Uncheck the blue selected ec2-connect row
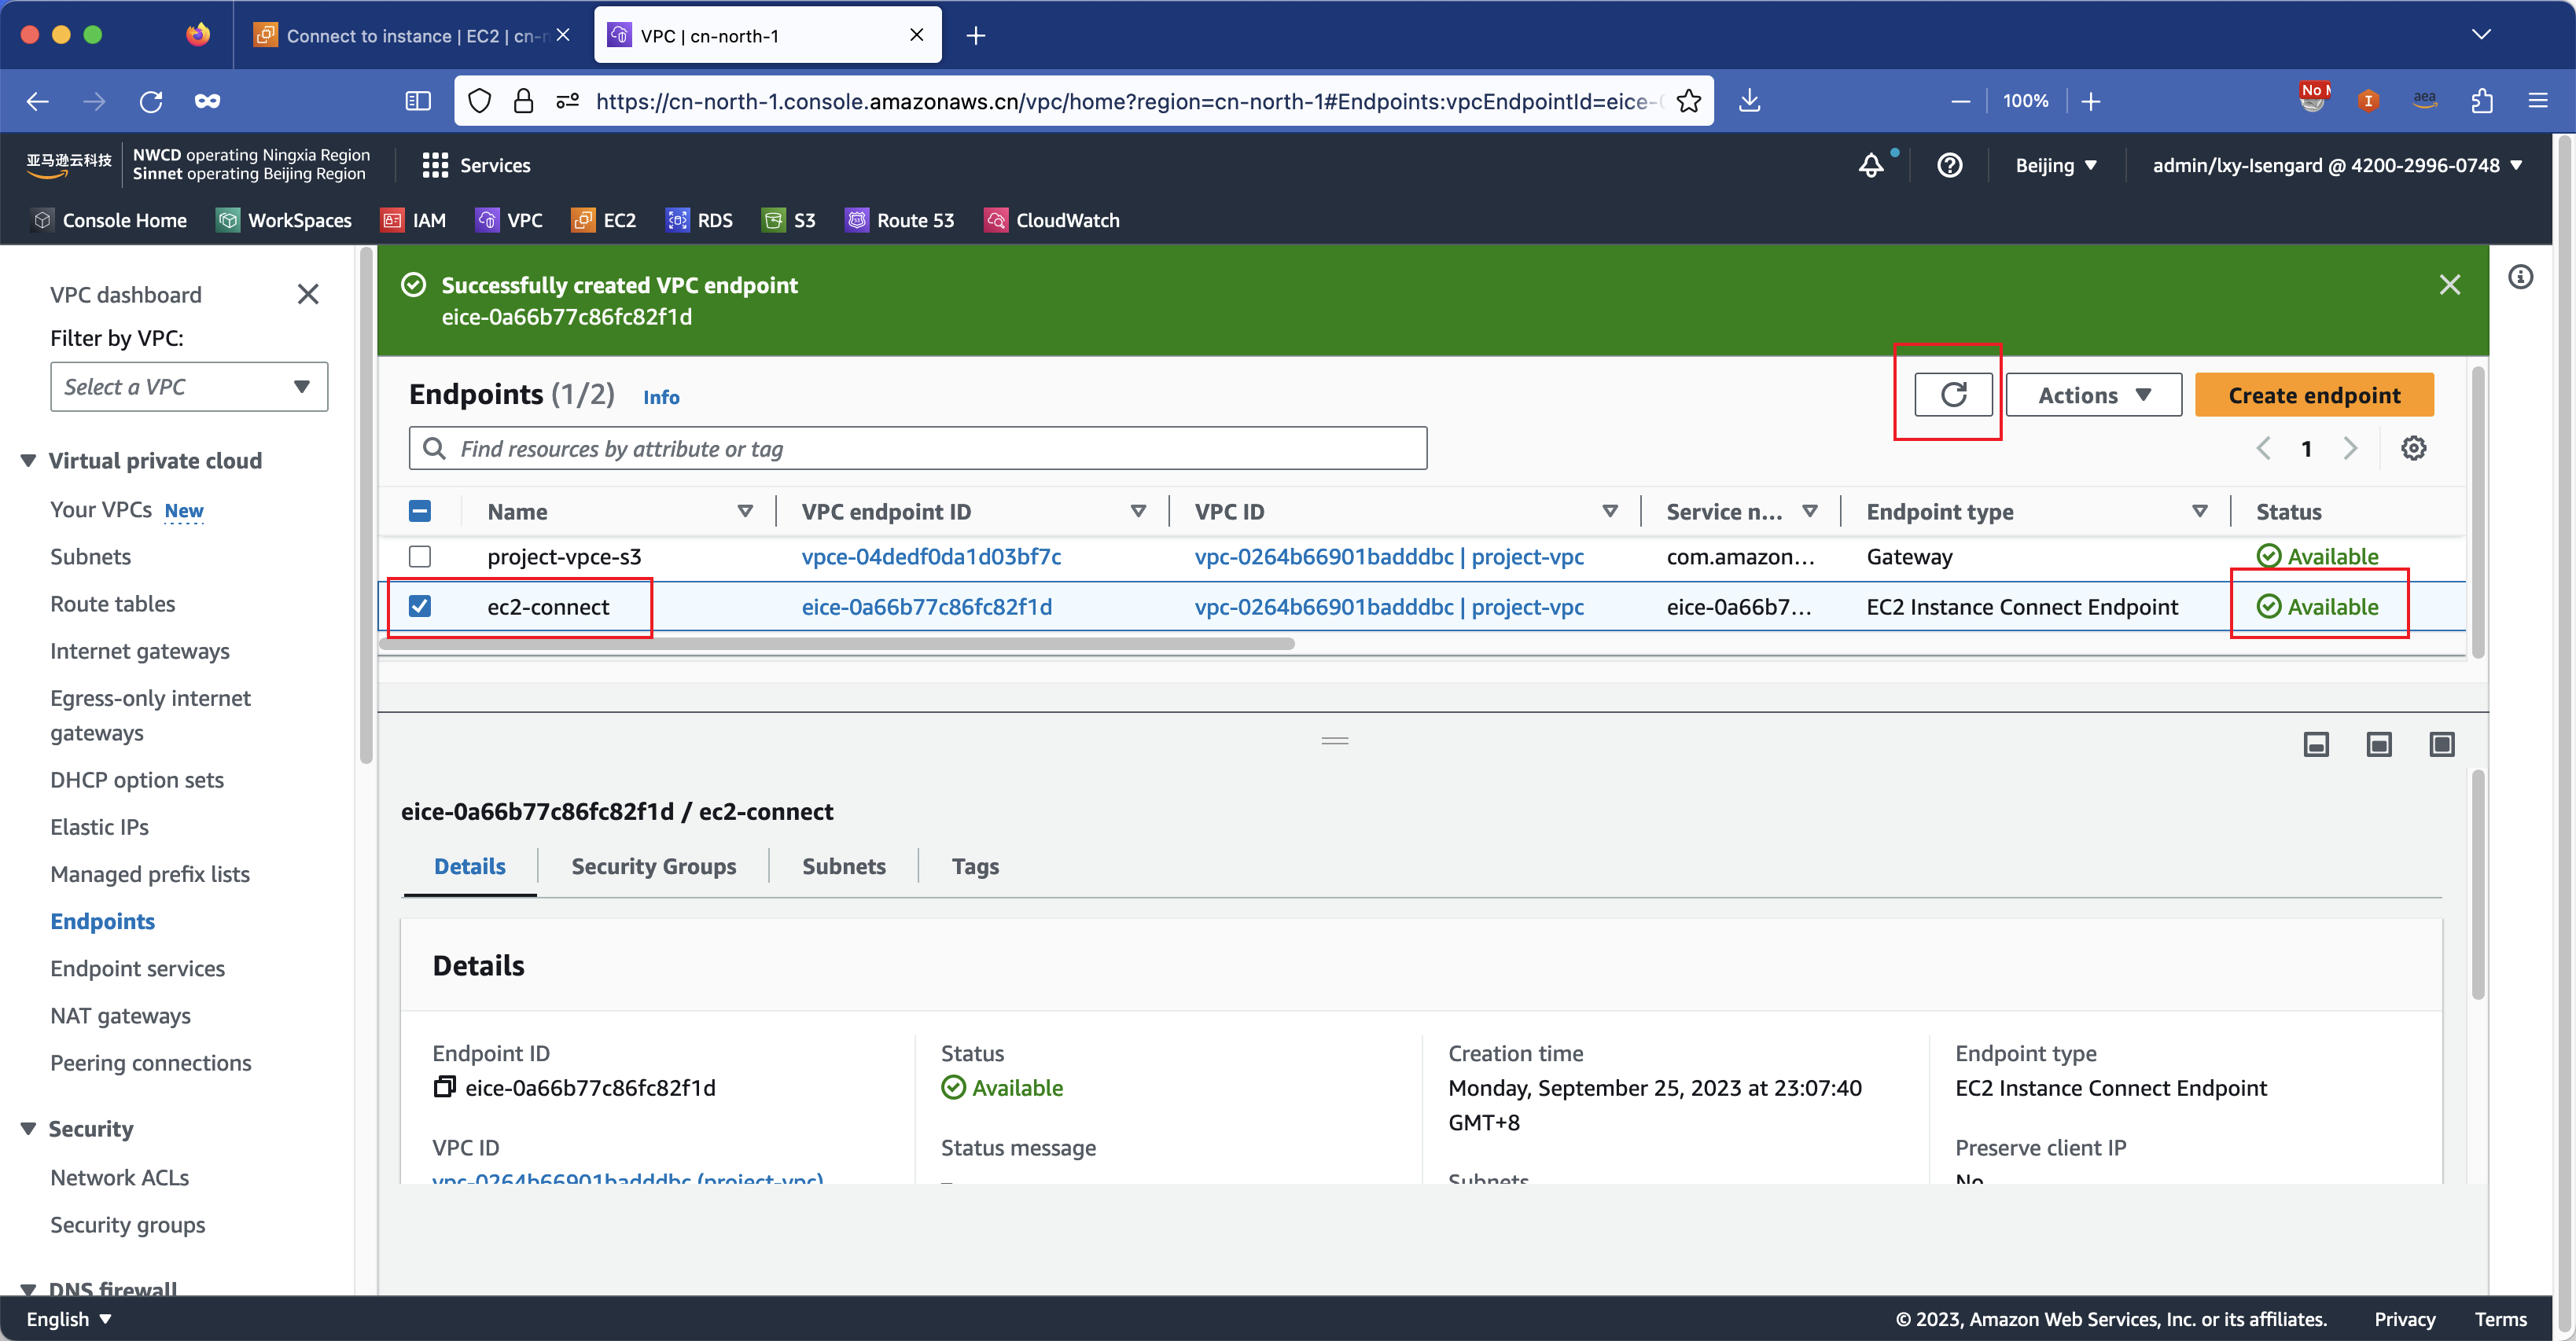Screen dimensions: 2576x1341 coord(422,607)
